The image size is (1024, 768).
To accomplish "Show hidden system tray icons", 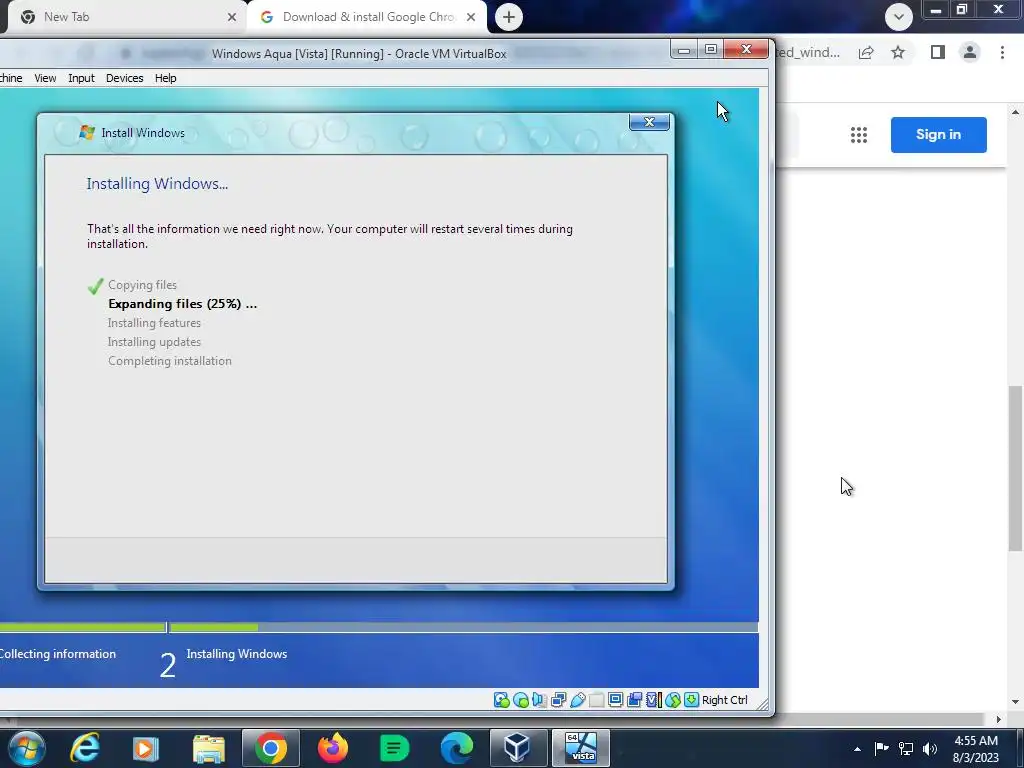I will tap(857, 749).
